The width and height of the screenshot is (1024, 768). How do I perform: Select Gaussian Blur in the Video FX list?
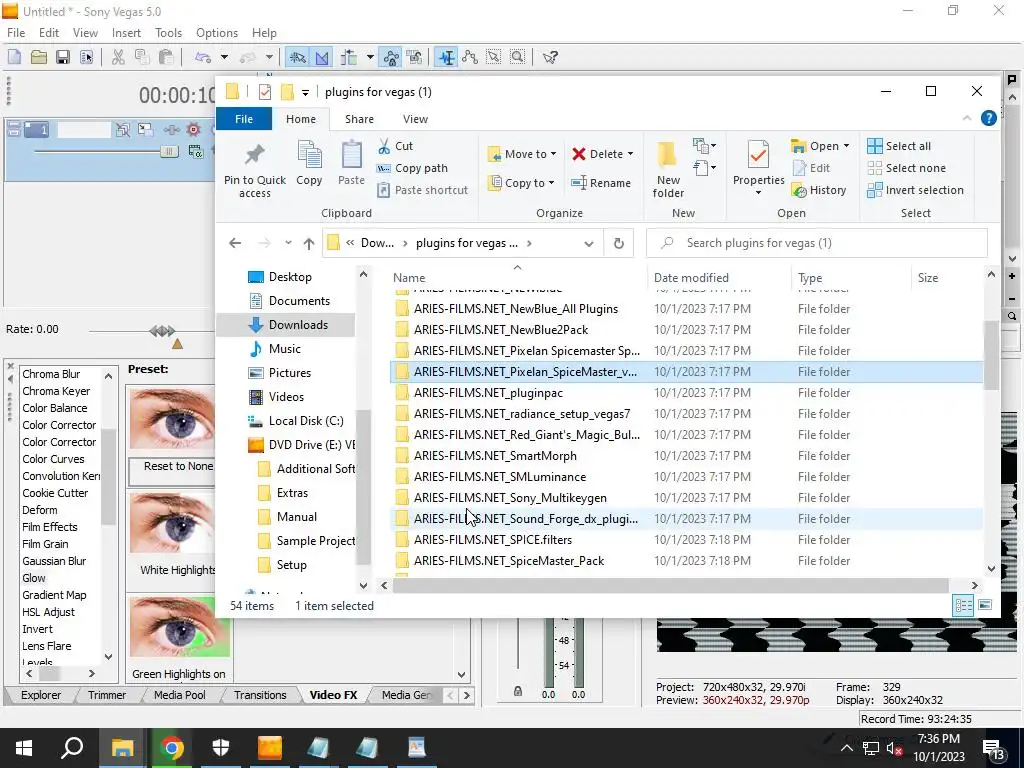point(54,560)
